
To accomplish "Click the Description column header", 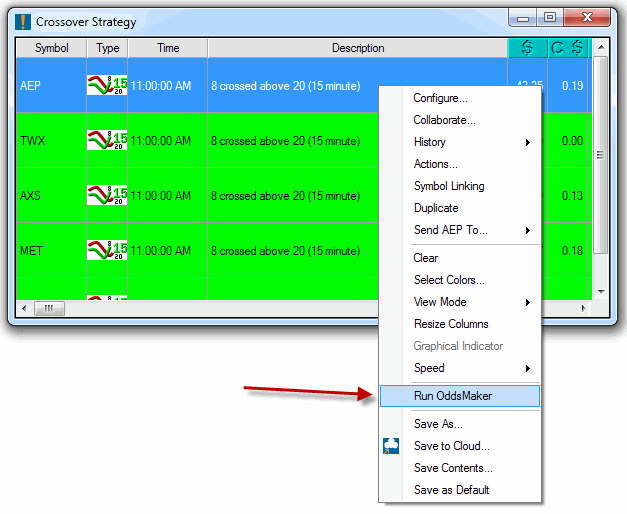I will [x=358, y=48].
